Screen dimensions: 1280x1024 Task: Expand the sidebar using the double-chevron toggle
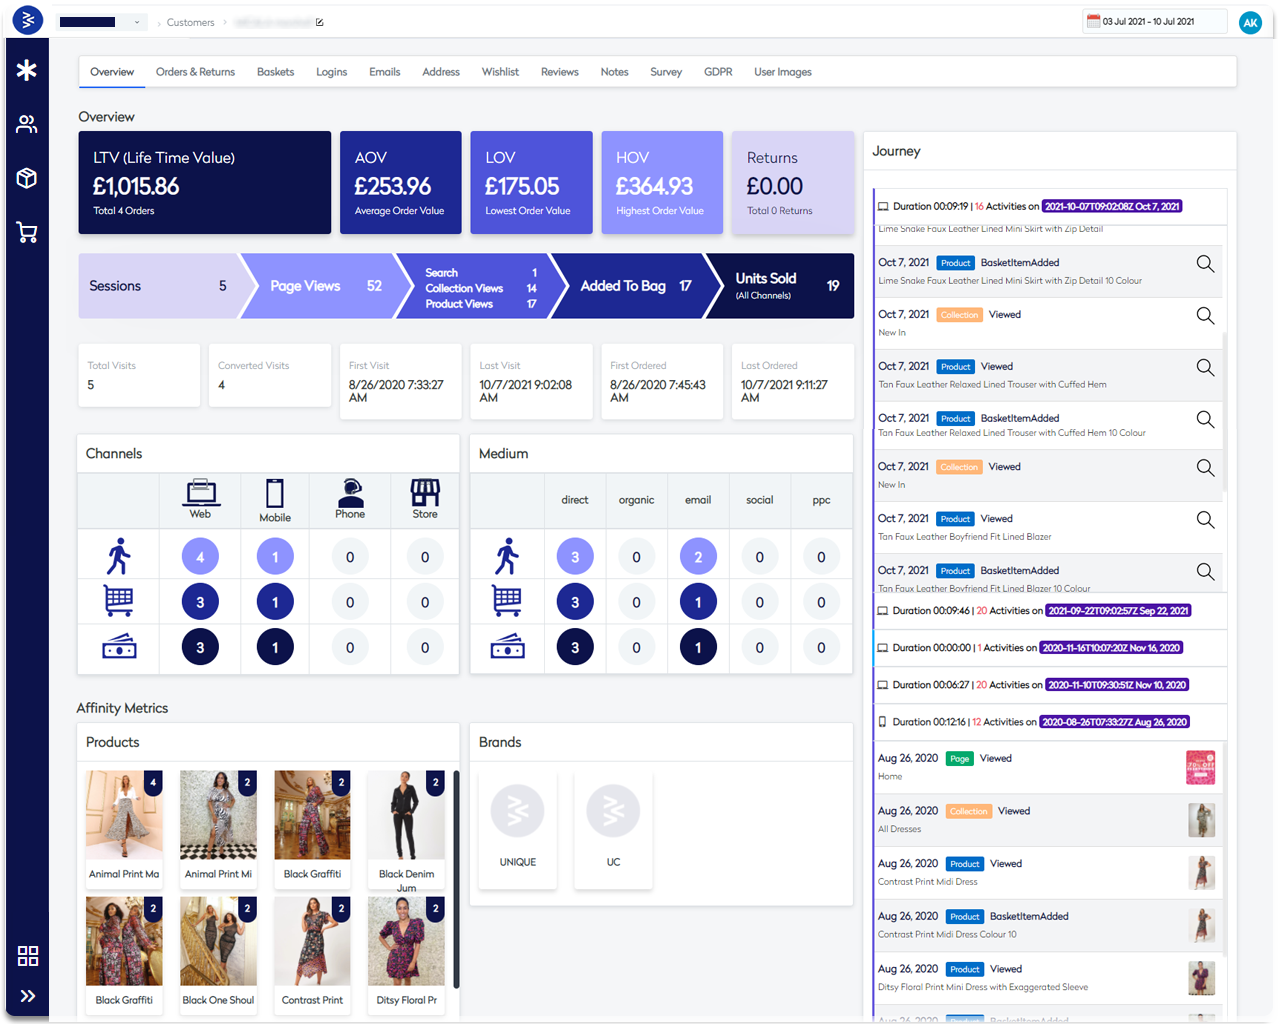tap(27, 995)
